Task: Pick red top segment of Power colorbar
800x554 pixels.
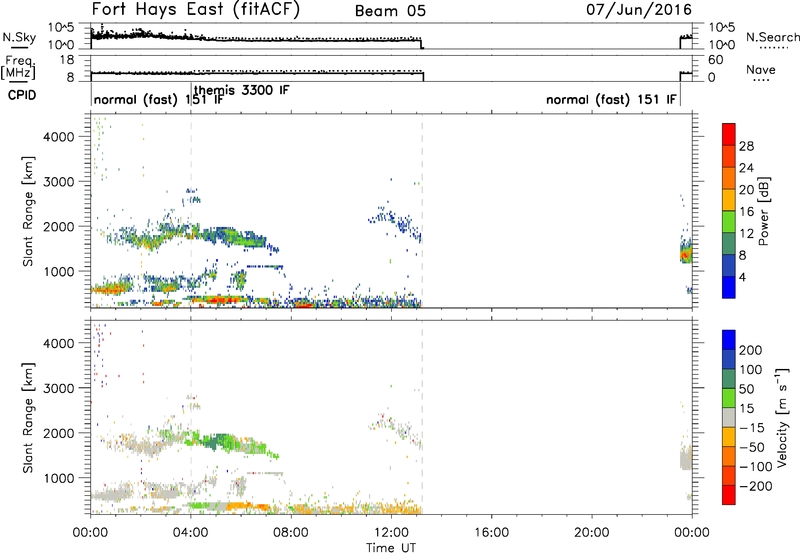Action: click(729, 134)
